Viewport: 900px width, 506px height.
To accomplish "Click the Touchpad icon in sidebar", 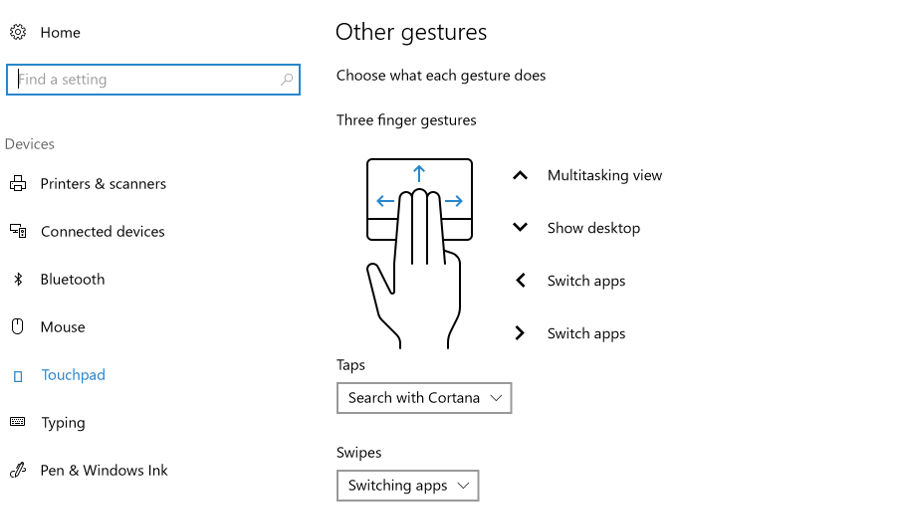I will [x=18, y=376].
